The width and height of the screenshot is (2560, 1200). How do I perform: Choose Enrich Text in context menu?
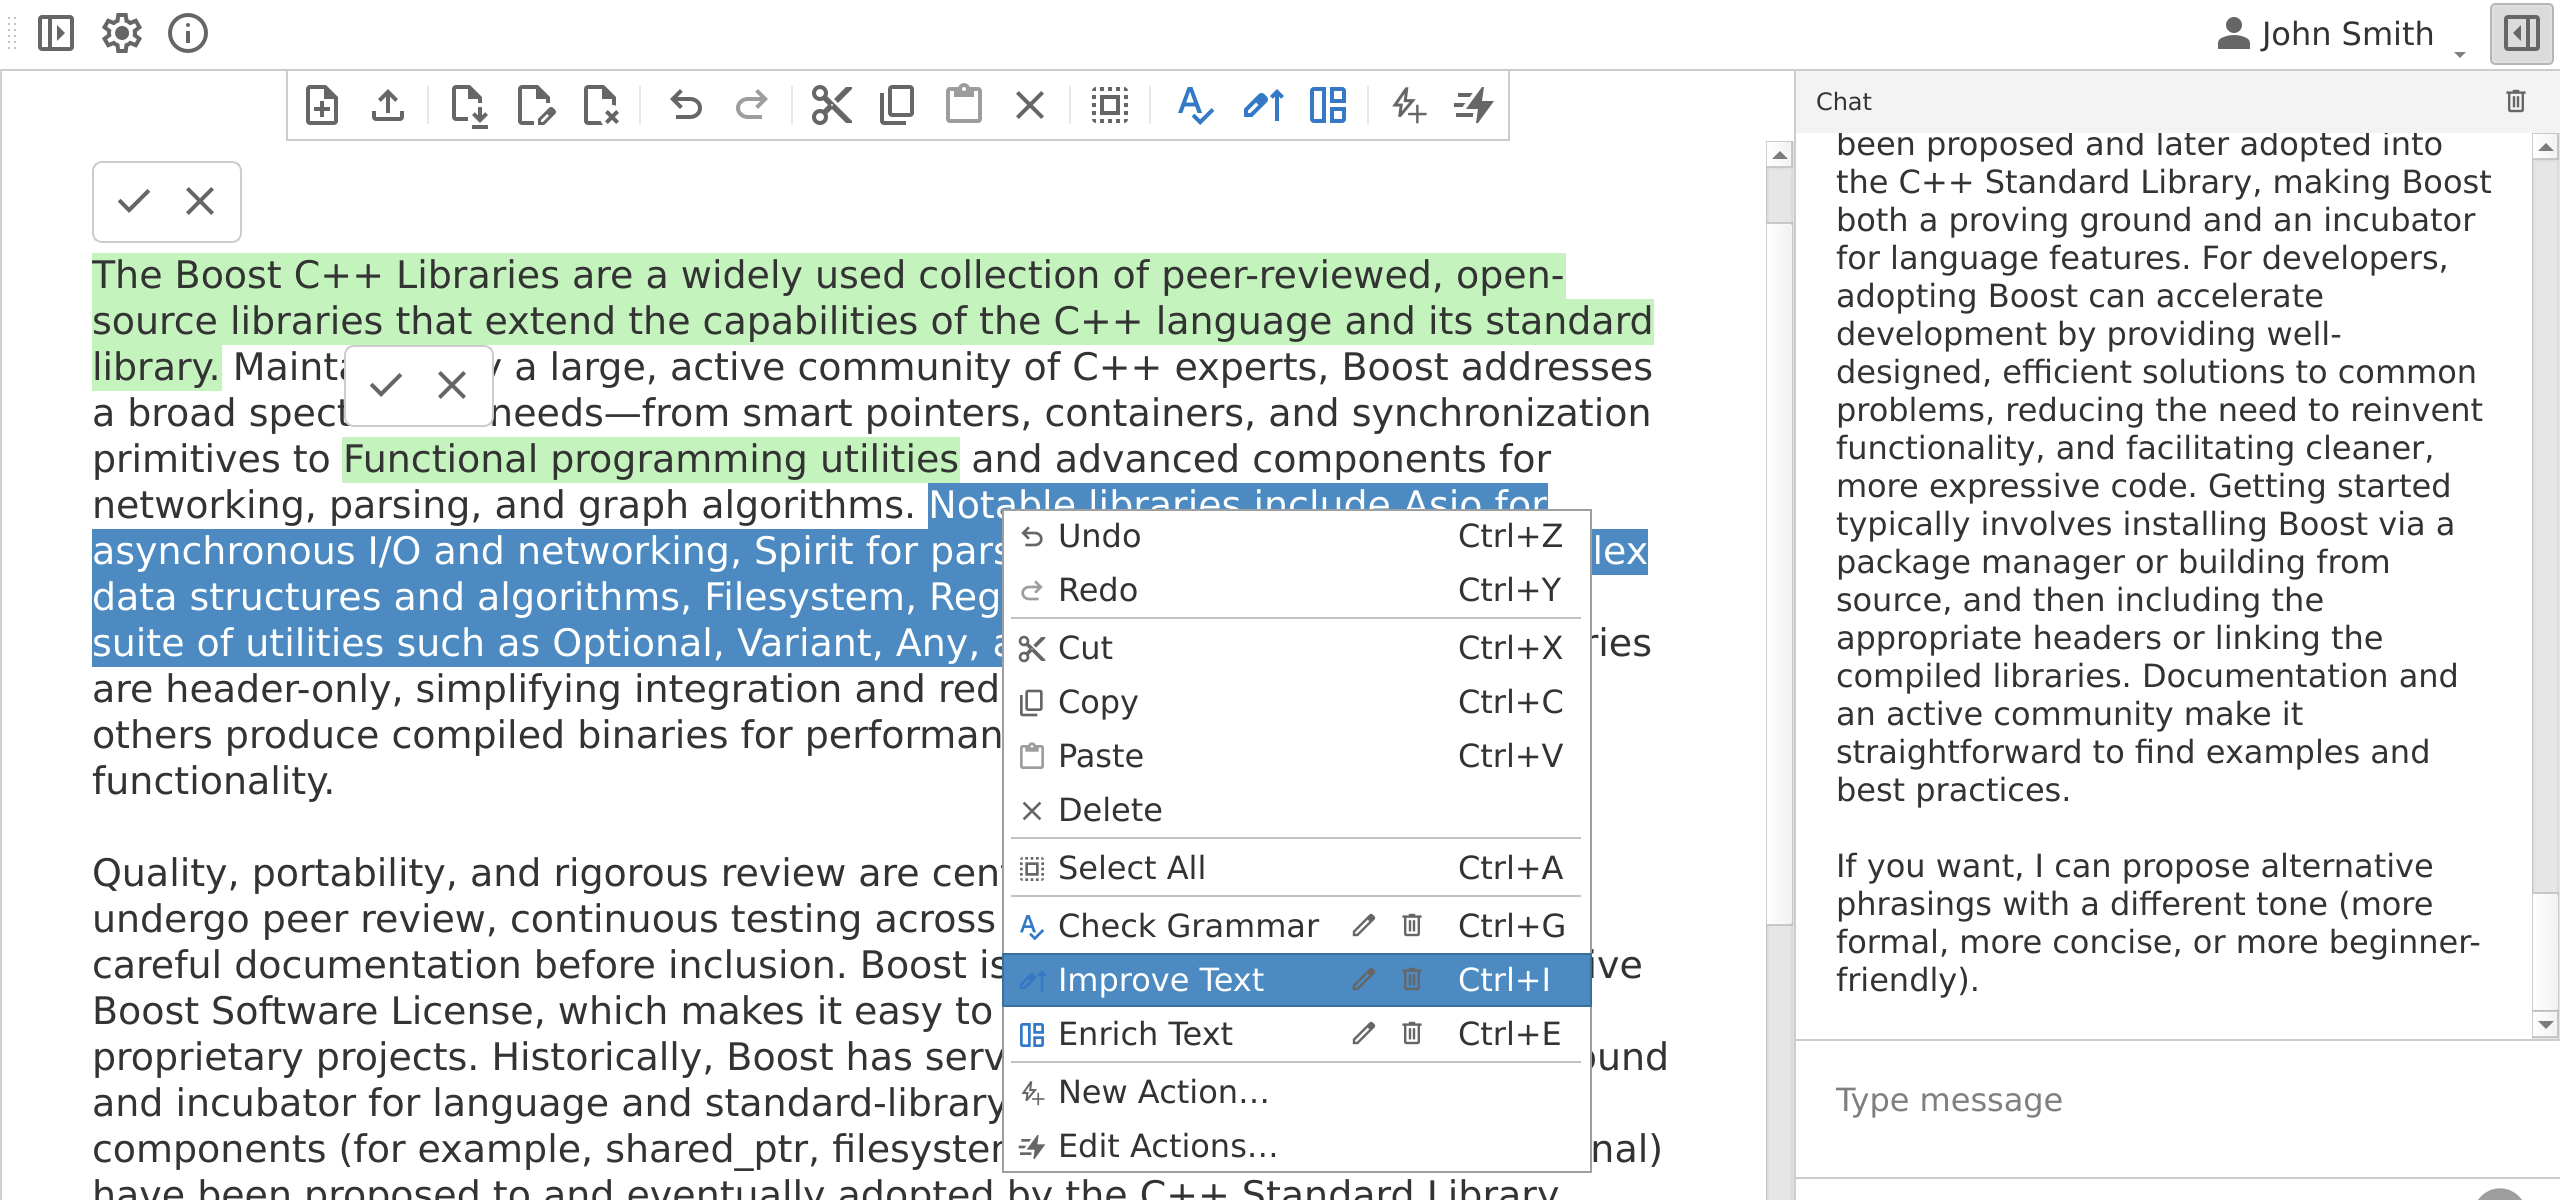(x=1296, y=1035)
